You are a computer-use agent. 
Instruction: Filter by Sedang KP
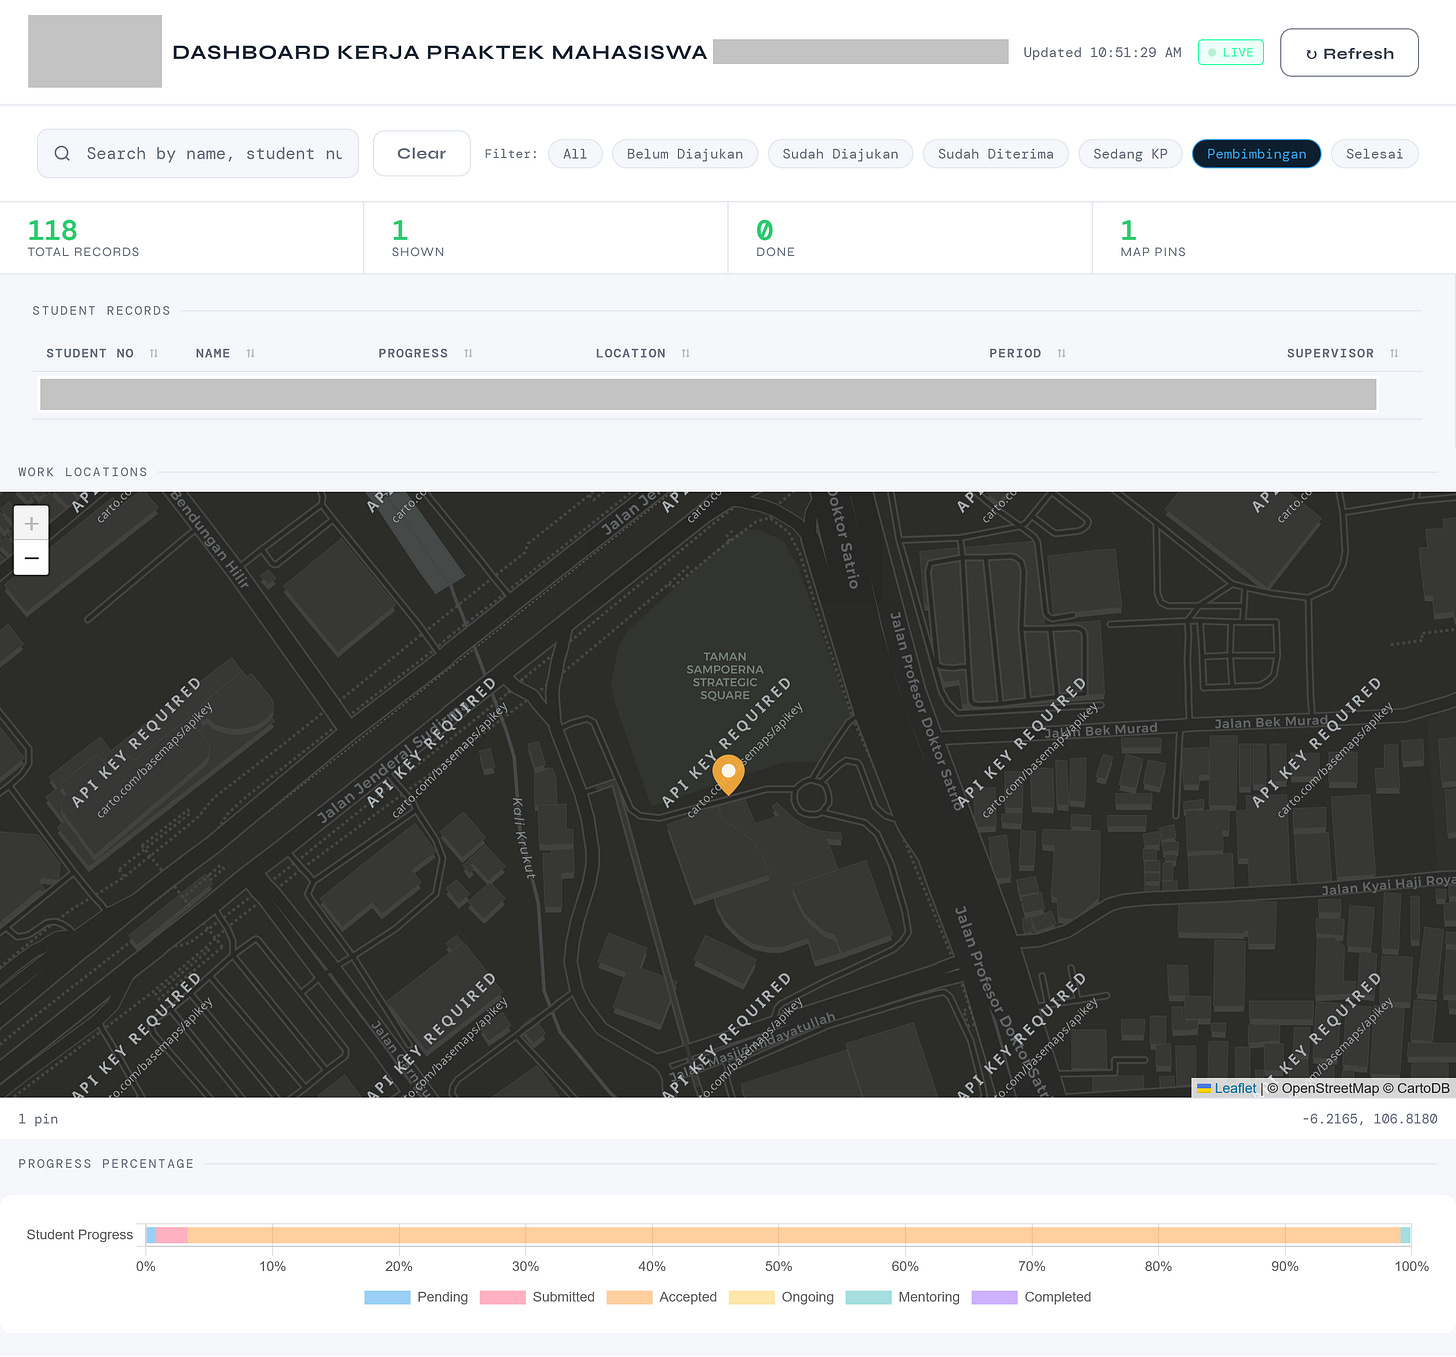point(1130,154)
